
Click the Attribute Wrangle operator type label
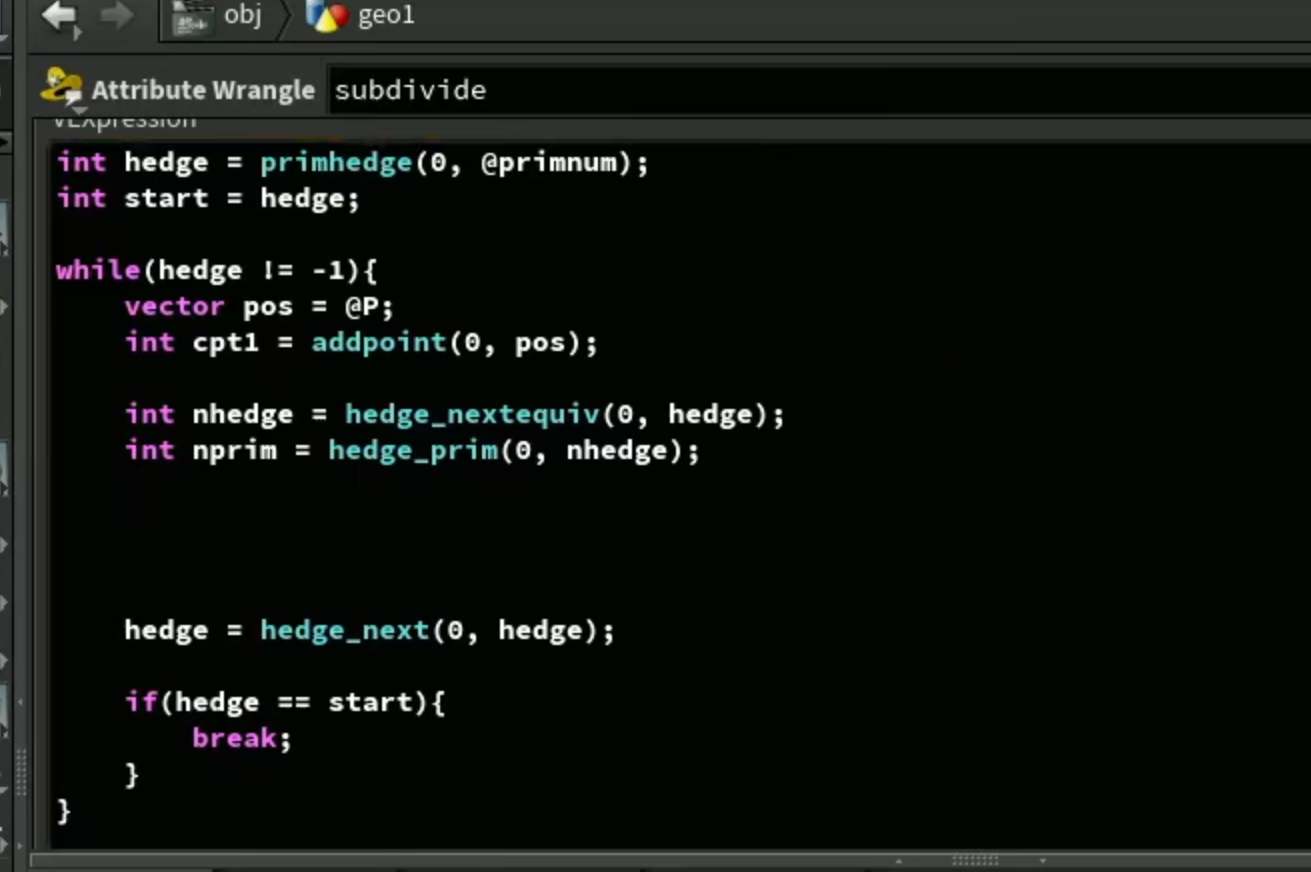coord(203,91)
